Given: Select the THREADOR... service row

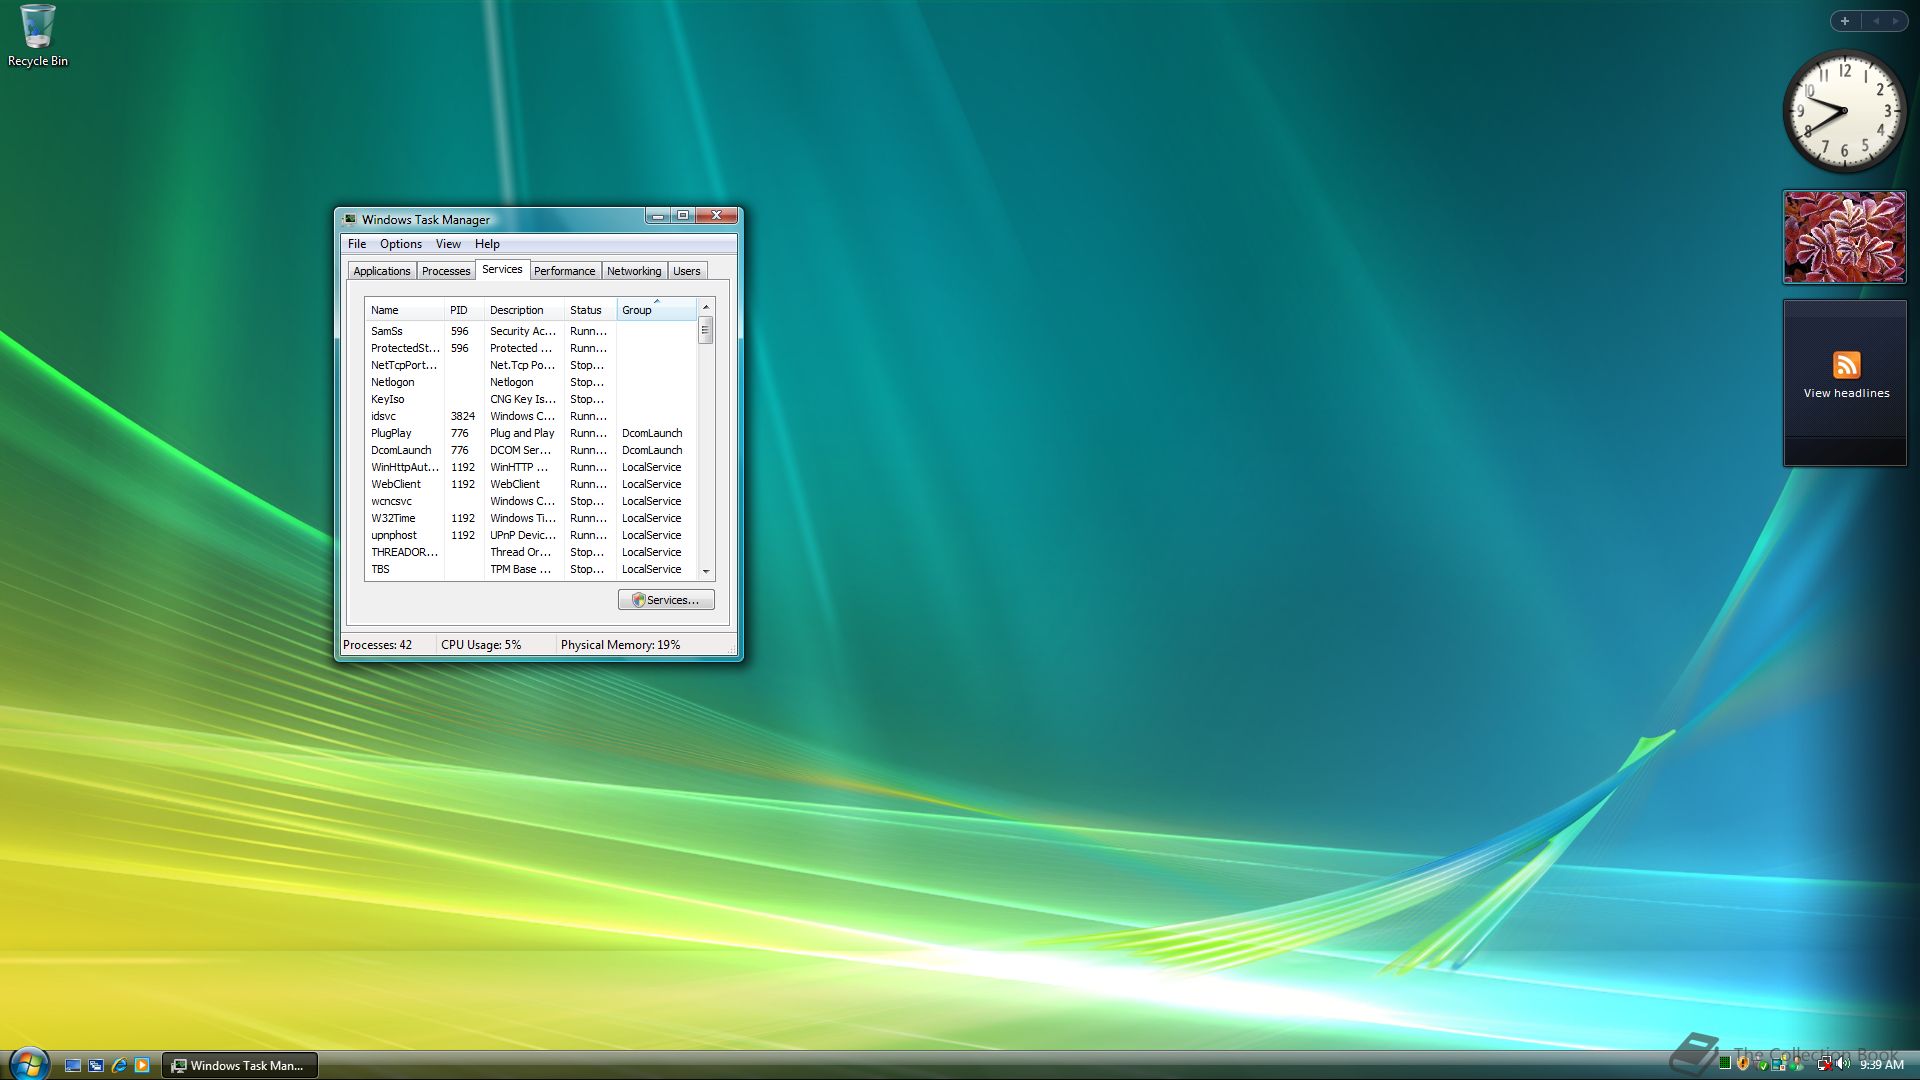Looking at the screenshot, I should pos(530,552).
